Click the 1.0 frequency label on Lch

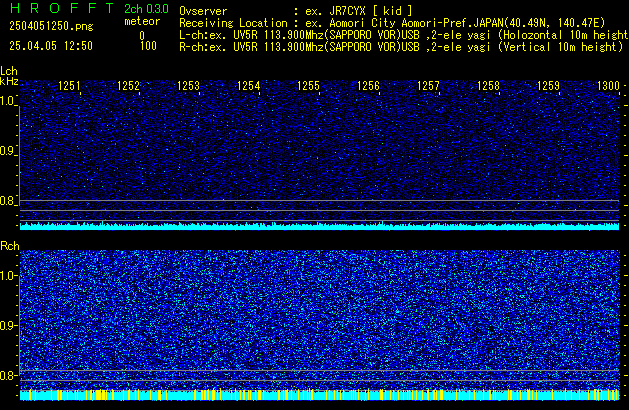pos(8,101)
